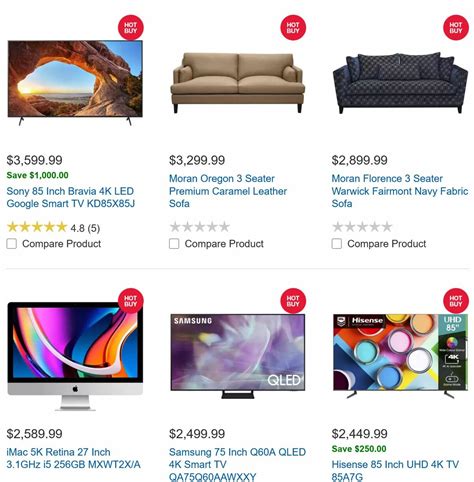Open Hisense 85 Inch UHD 4K TV link

pyautogui.click(x=395, y=470)
